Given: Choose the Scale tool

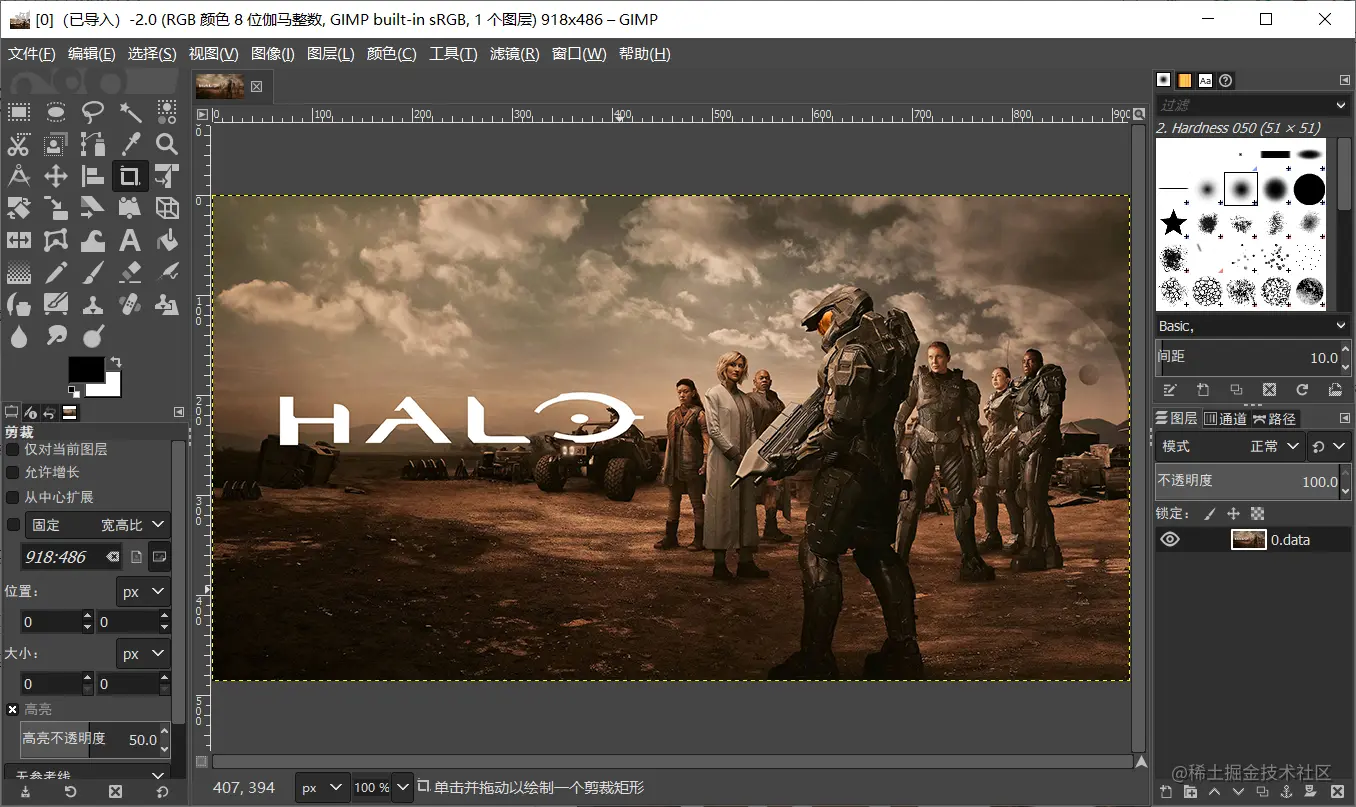Looking at the screenshot, I should tap(56, 209).
